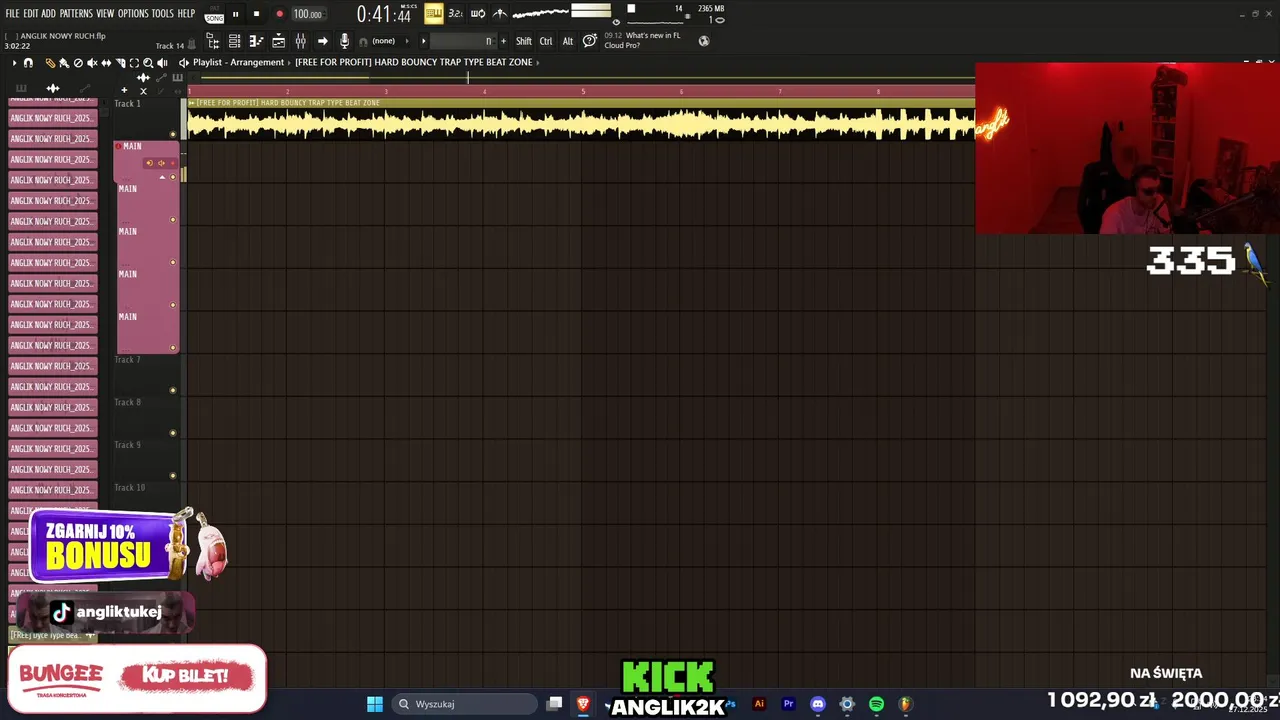Toggle the Alt key button

coord(568,41)
